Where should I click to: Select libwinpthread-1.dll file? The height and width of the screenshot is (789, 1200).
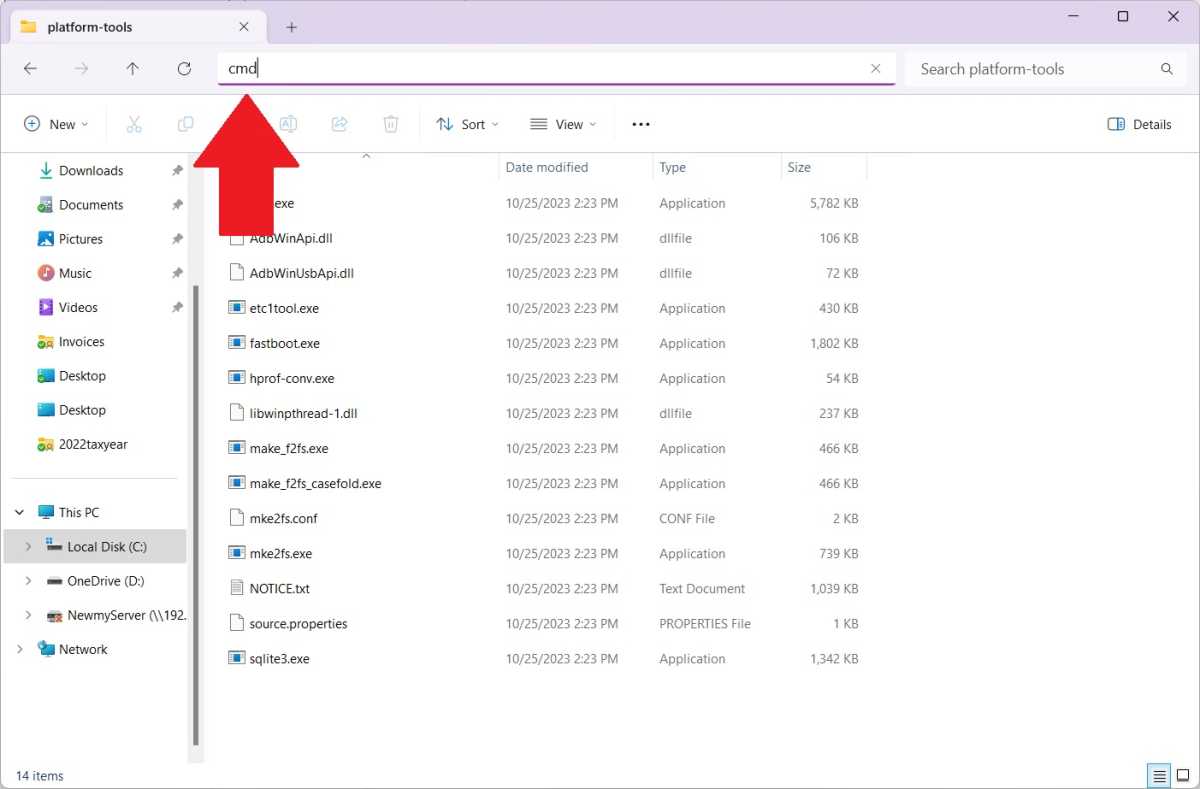(303, 413)
